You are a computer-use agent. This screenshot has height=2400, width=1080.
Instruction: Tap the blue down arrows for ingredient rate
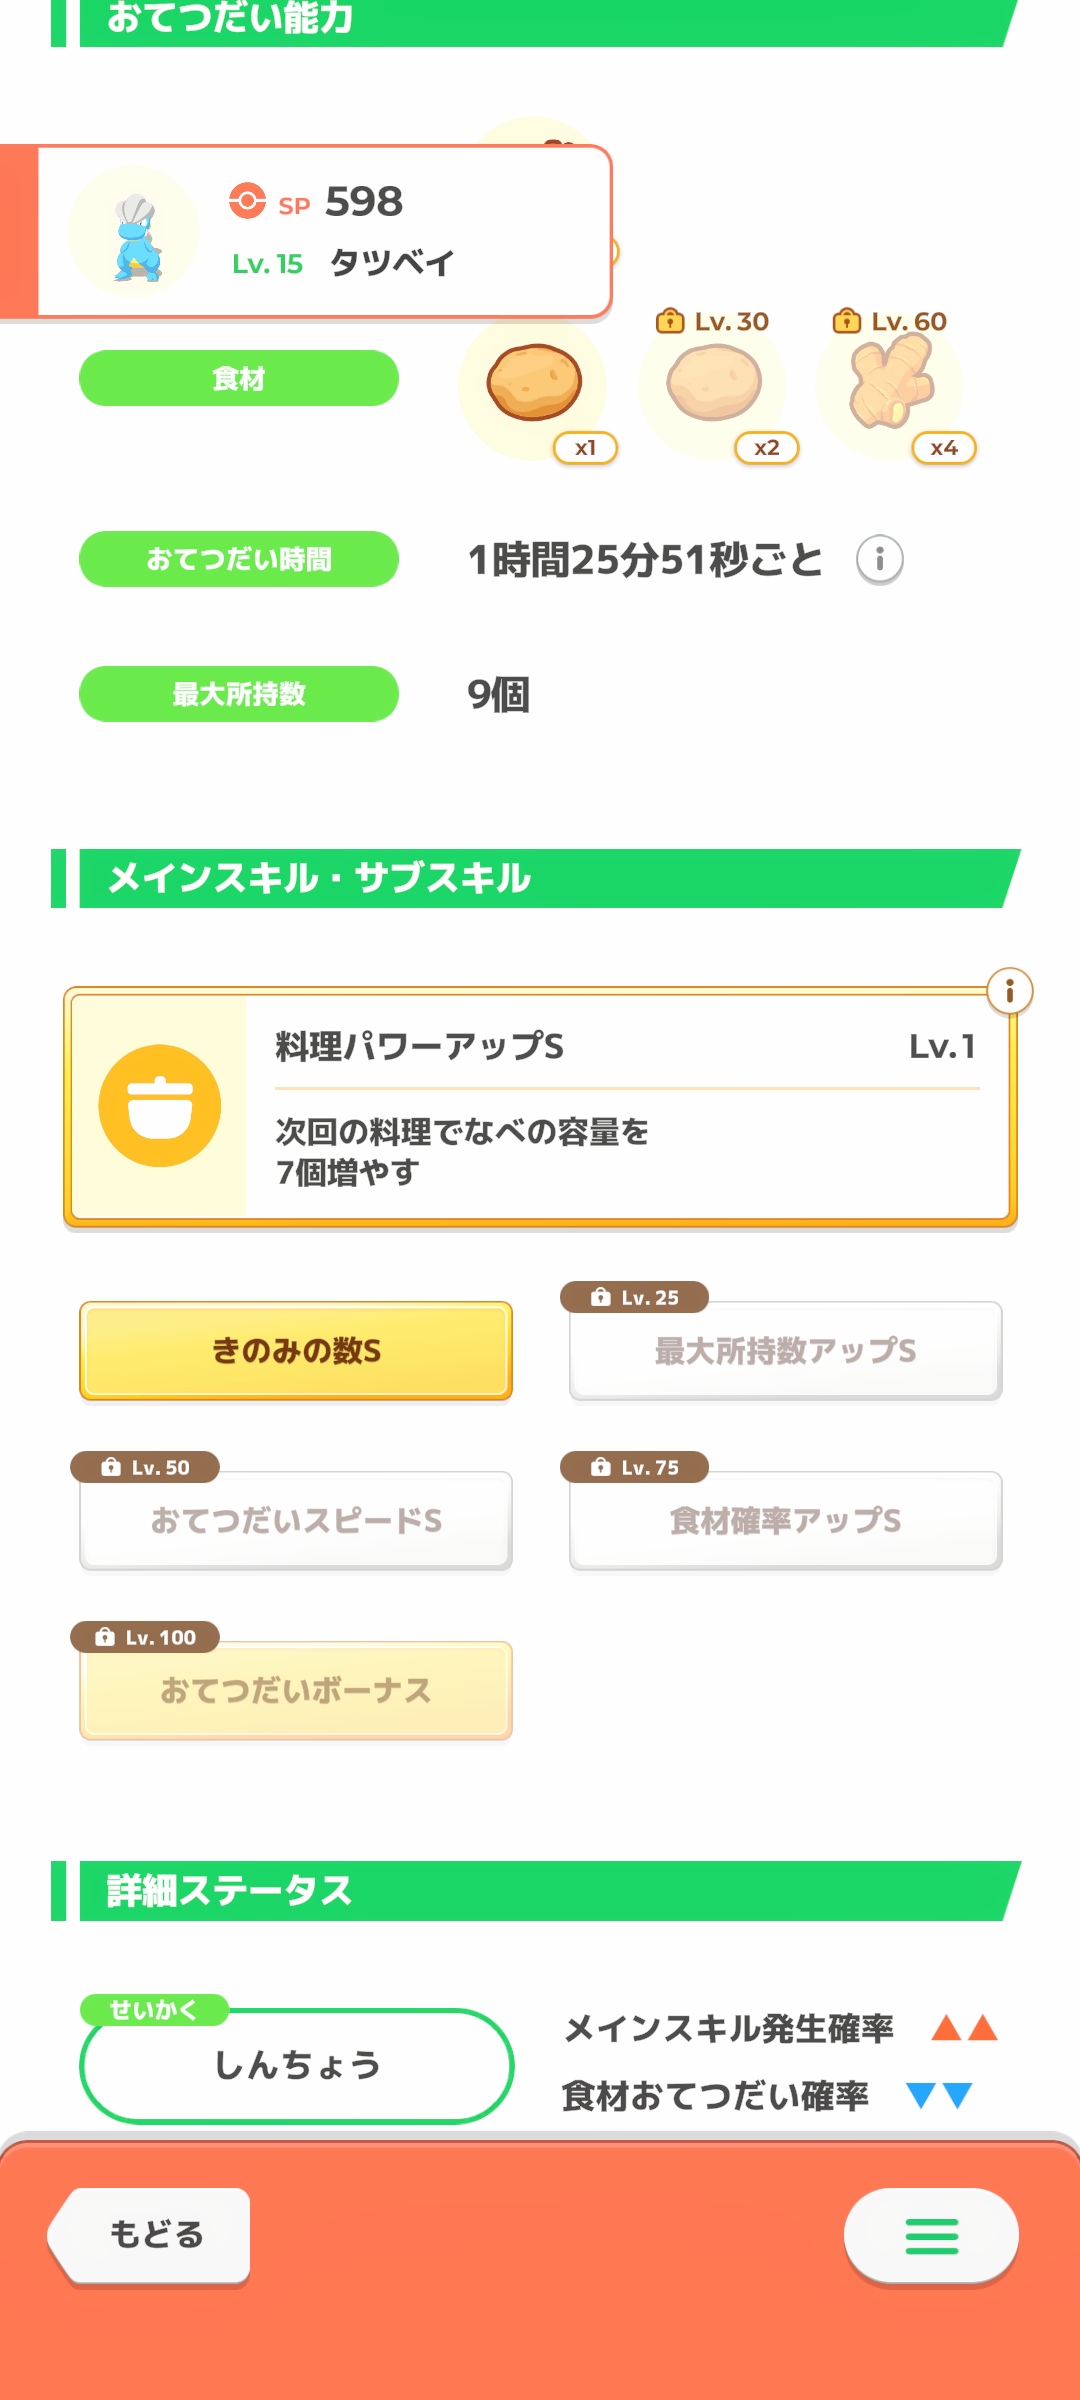point(939,2095)
